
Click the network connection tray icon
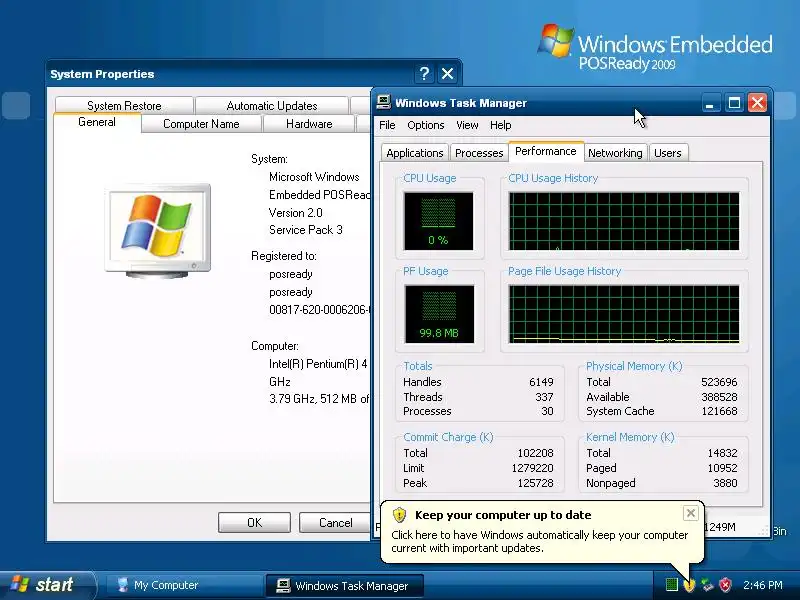coord(707,585)
